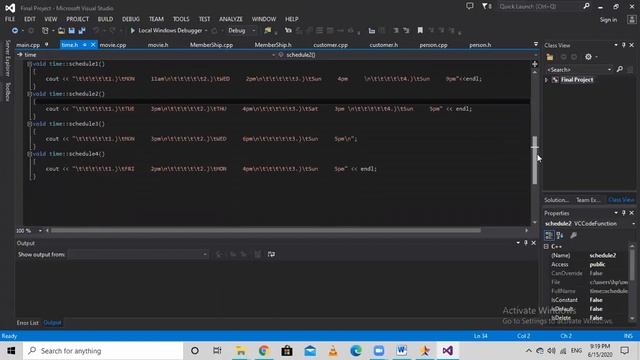Click the Categorized view icon in Properties
Screen dimensions: 640x360
[x=549, y=235]
